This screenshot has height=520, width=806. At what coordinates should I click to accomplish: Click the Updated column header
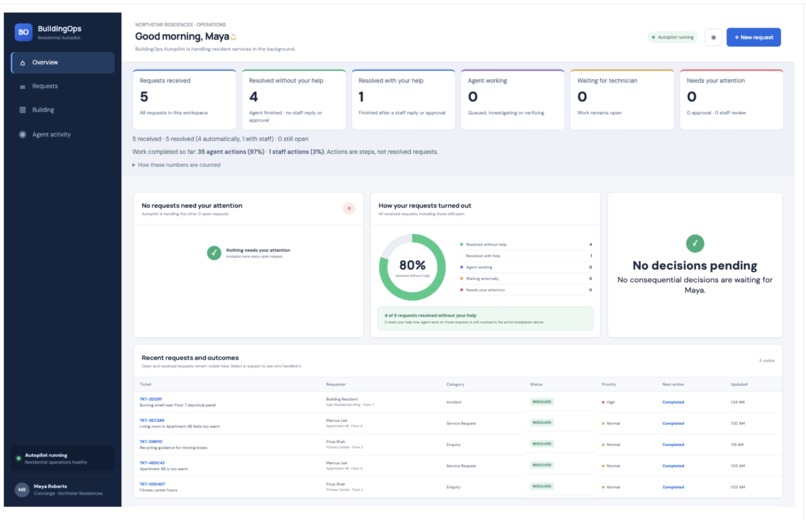click(739, 384)
